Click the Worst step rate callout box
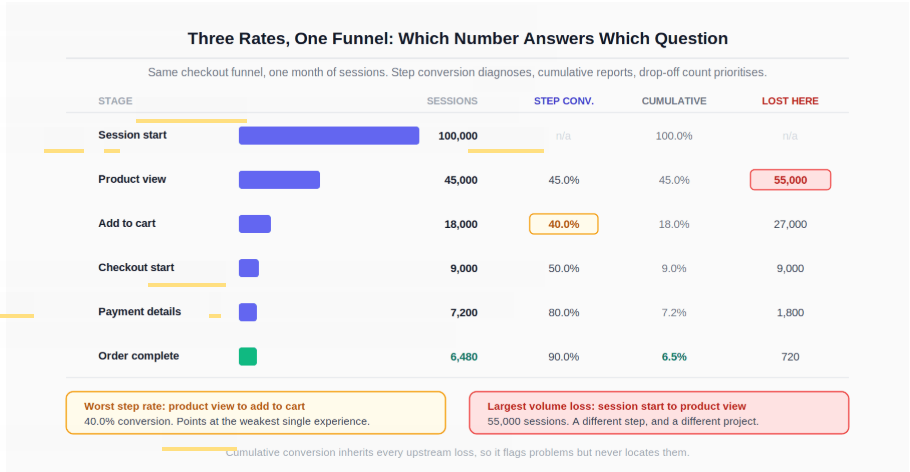910x472 pixels. pos(256,413)
